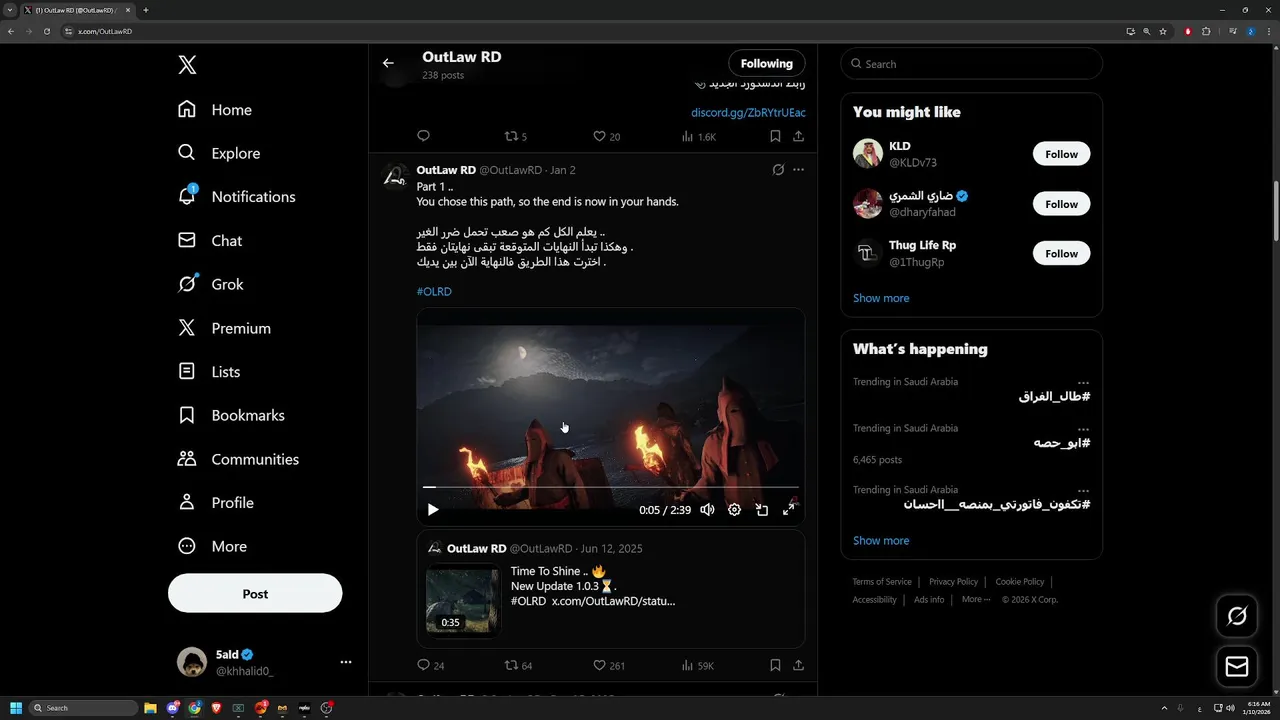1280x720 pixels.
Task: Follow ضاري الشمري
Action: point(1061,204)
